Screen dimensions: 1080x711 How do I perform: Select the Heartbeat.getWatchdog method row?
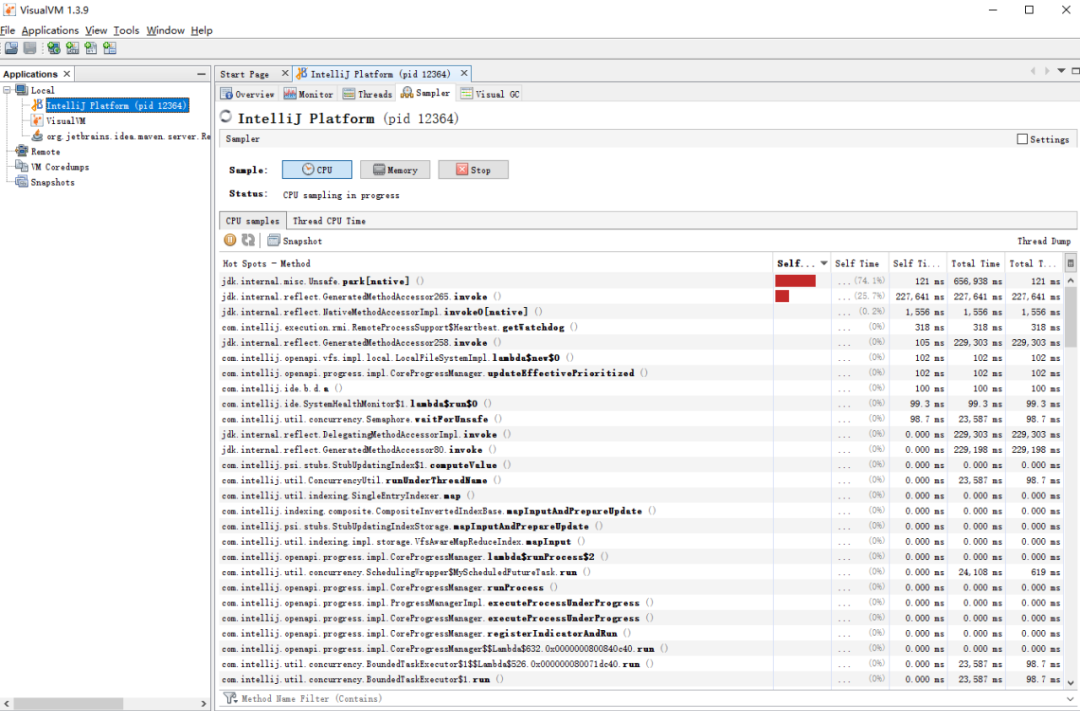coord(641,327)
